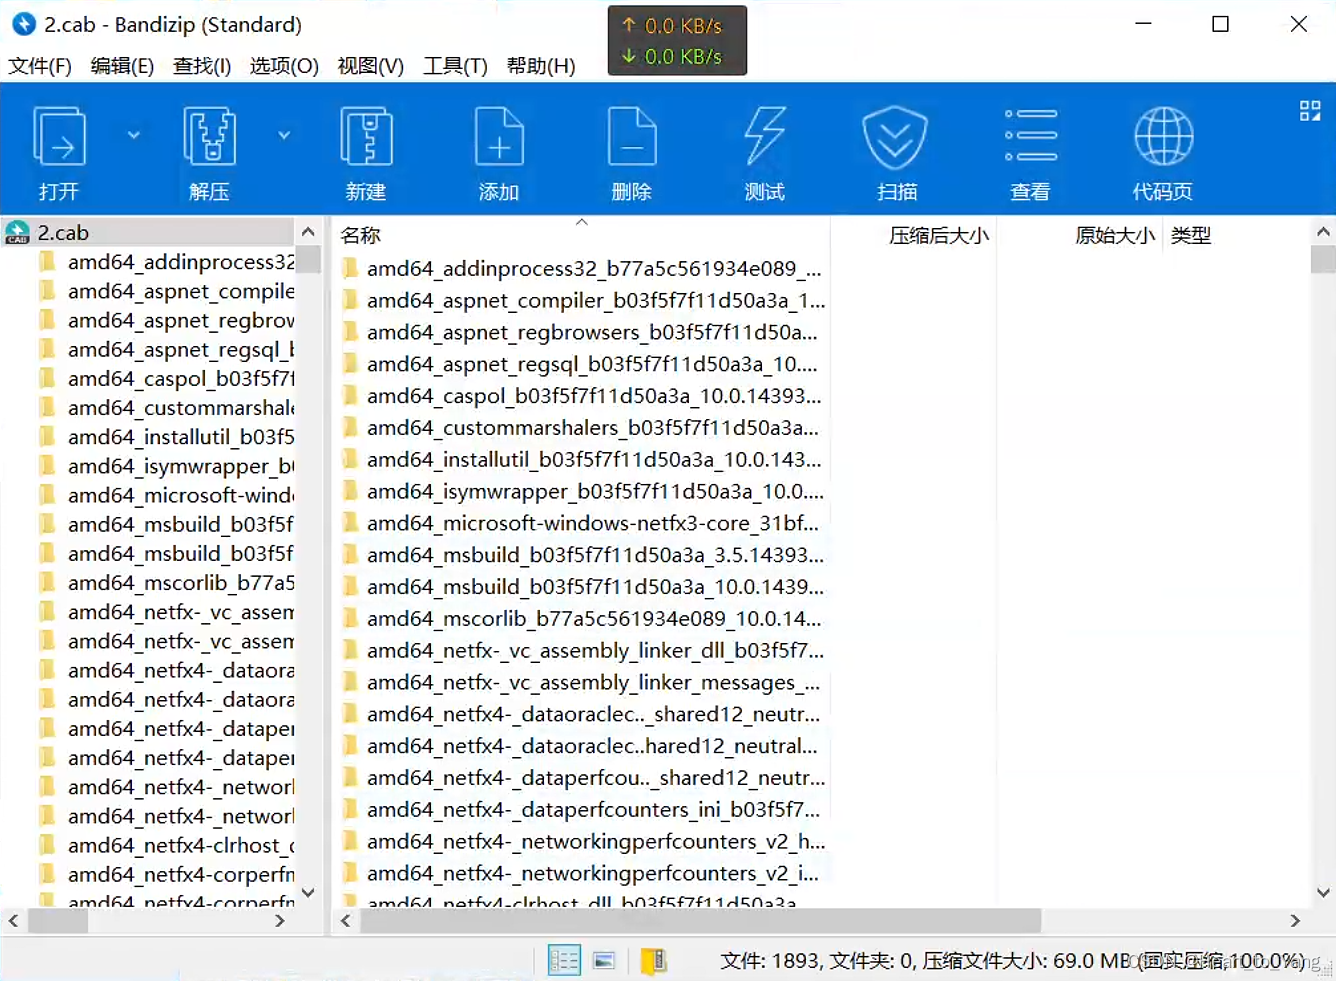Screen dimensions: 1336x981
Task: Open the 查看 (View) list icon
Action: (1030, 150)
